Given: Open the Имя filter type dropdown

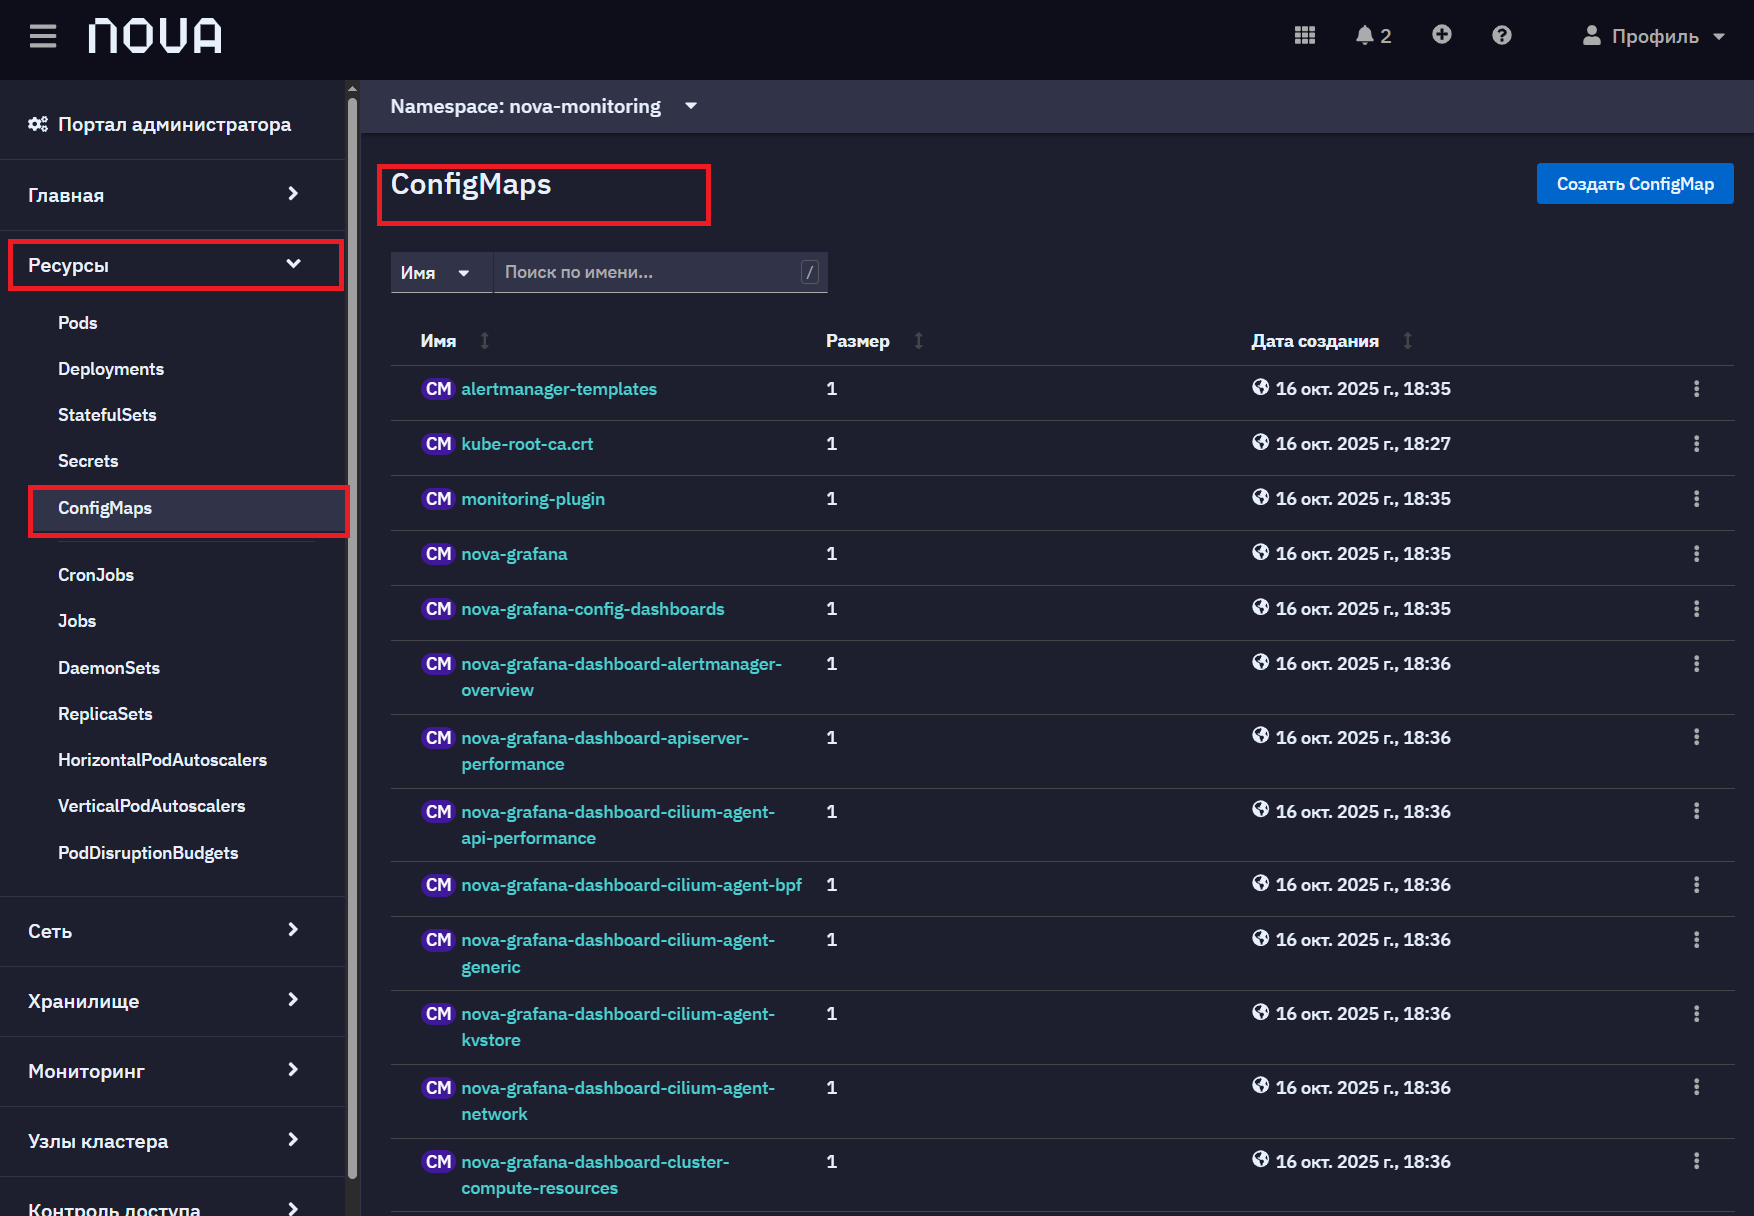Looking at the screenshot, I should click(x=441, y=272).
